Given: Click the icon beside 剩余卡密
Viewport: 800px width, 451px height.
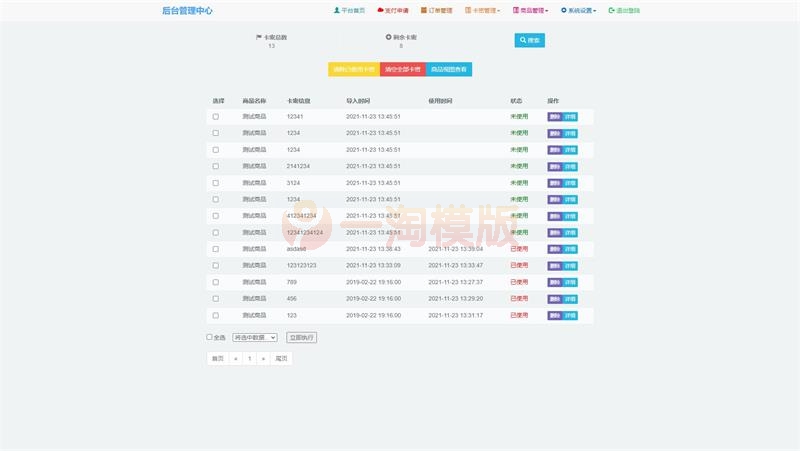Looking at the screenshot, I should 388,37.
